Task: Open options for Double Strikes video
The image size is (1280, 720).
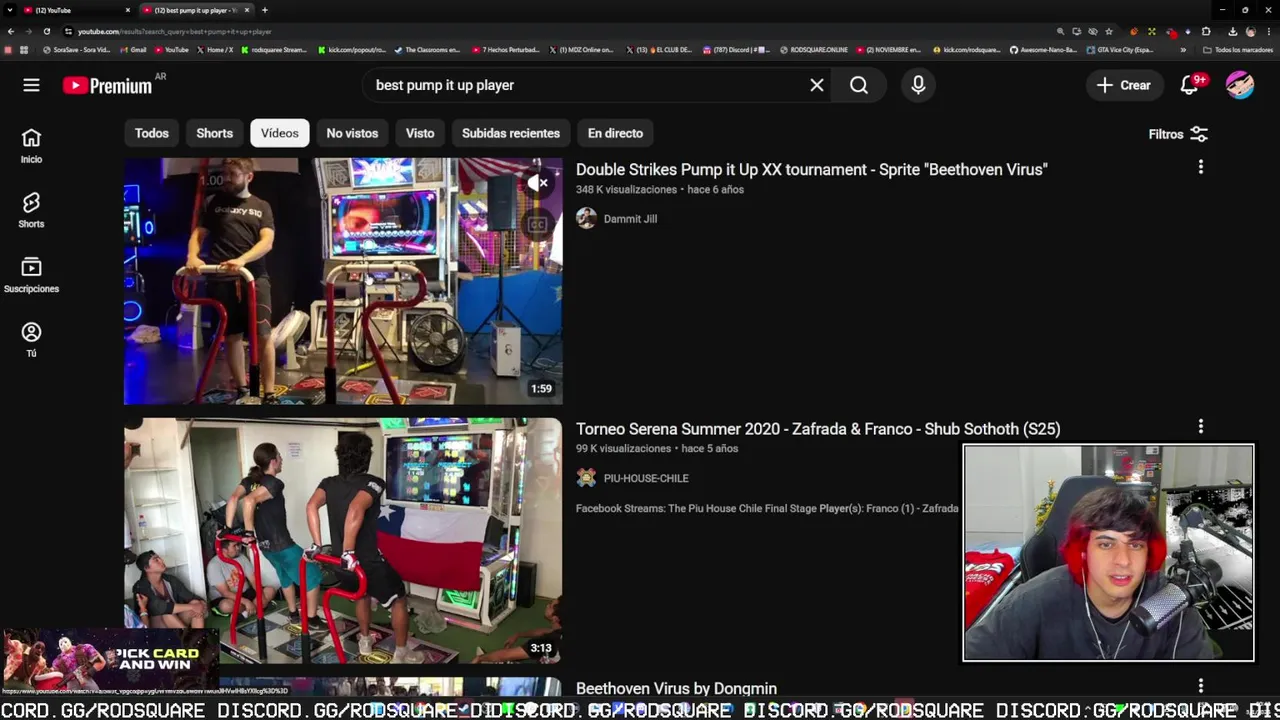Action: [x=1201, y=167]
